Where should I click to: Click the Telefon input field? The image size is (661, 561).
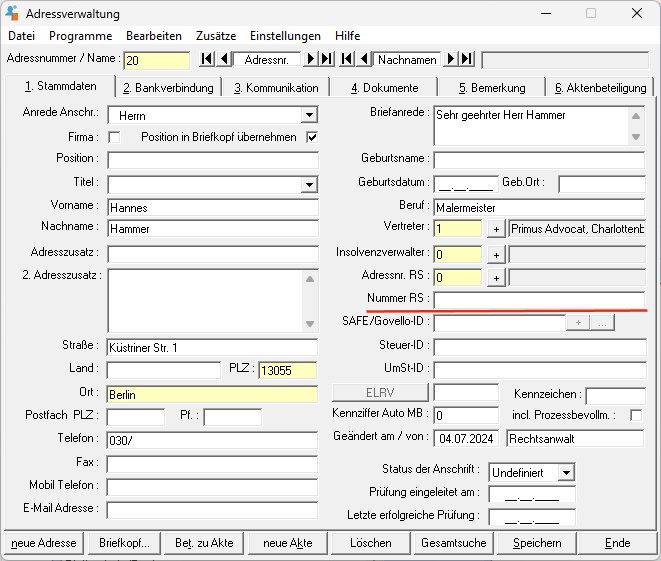[x=212, y=440]
